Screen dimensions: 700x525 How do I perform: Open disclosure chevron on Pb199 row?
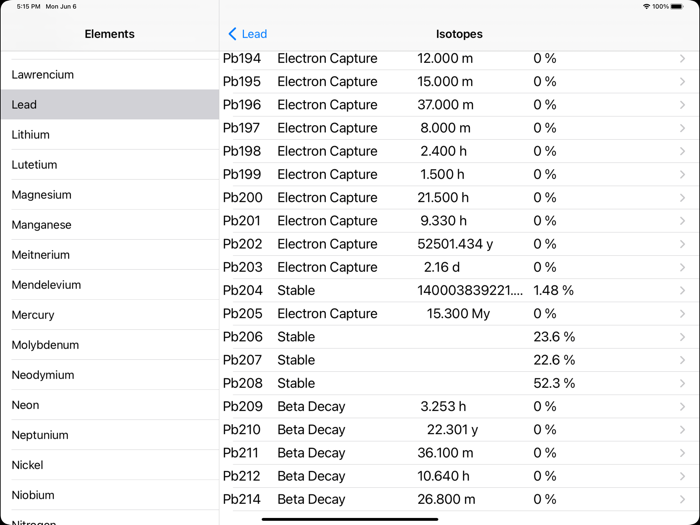pyautogui.click(x=683, y=175)
